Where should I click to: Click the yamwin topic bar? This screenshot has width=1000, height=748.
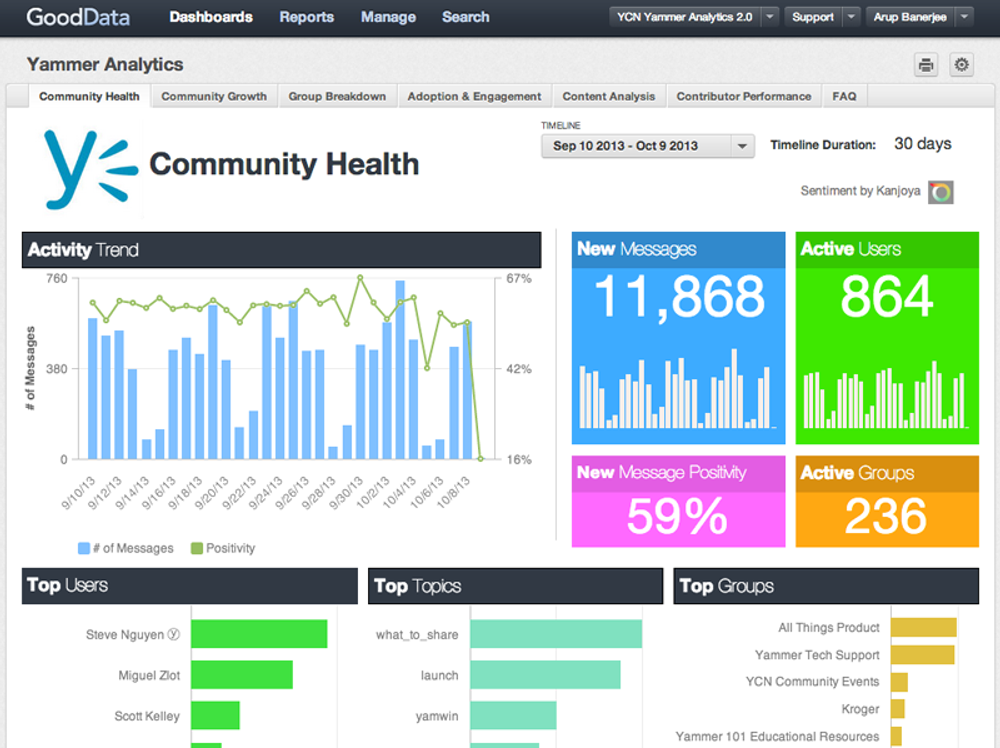tap(513, 715)
